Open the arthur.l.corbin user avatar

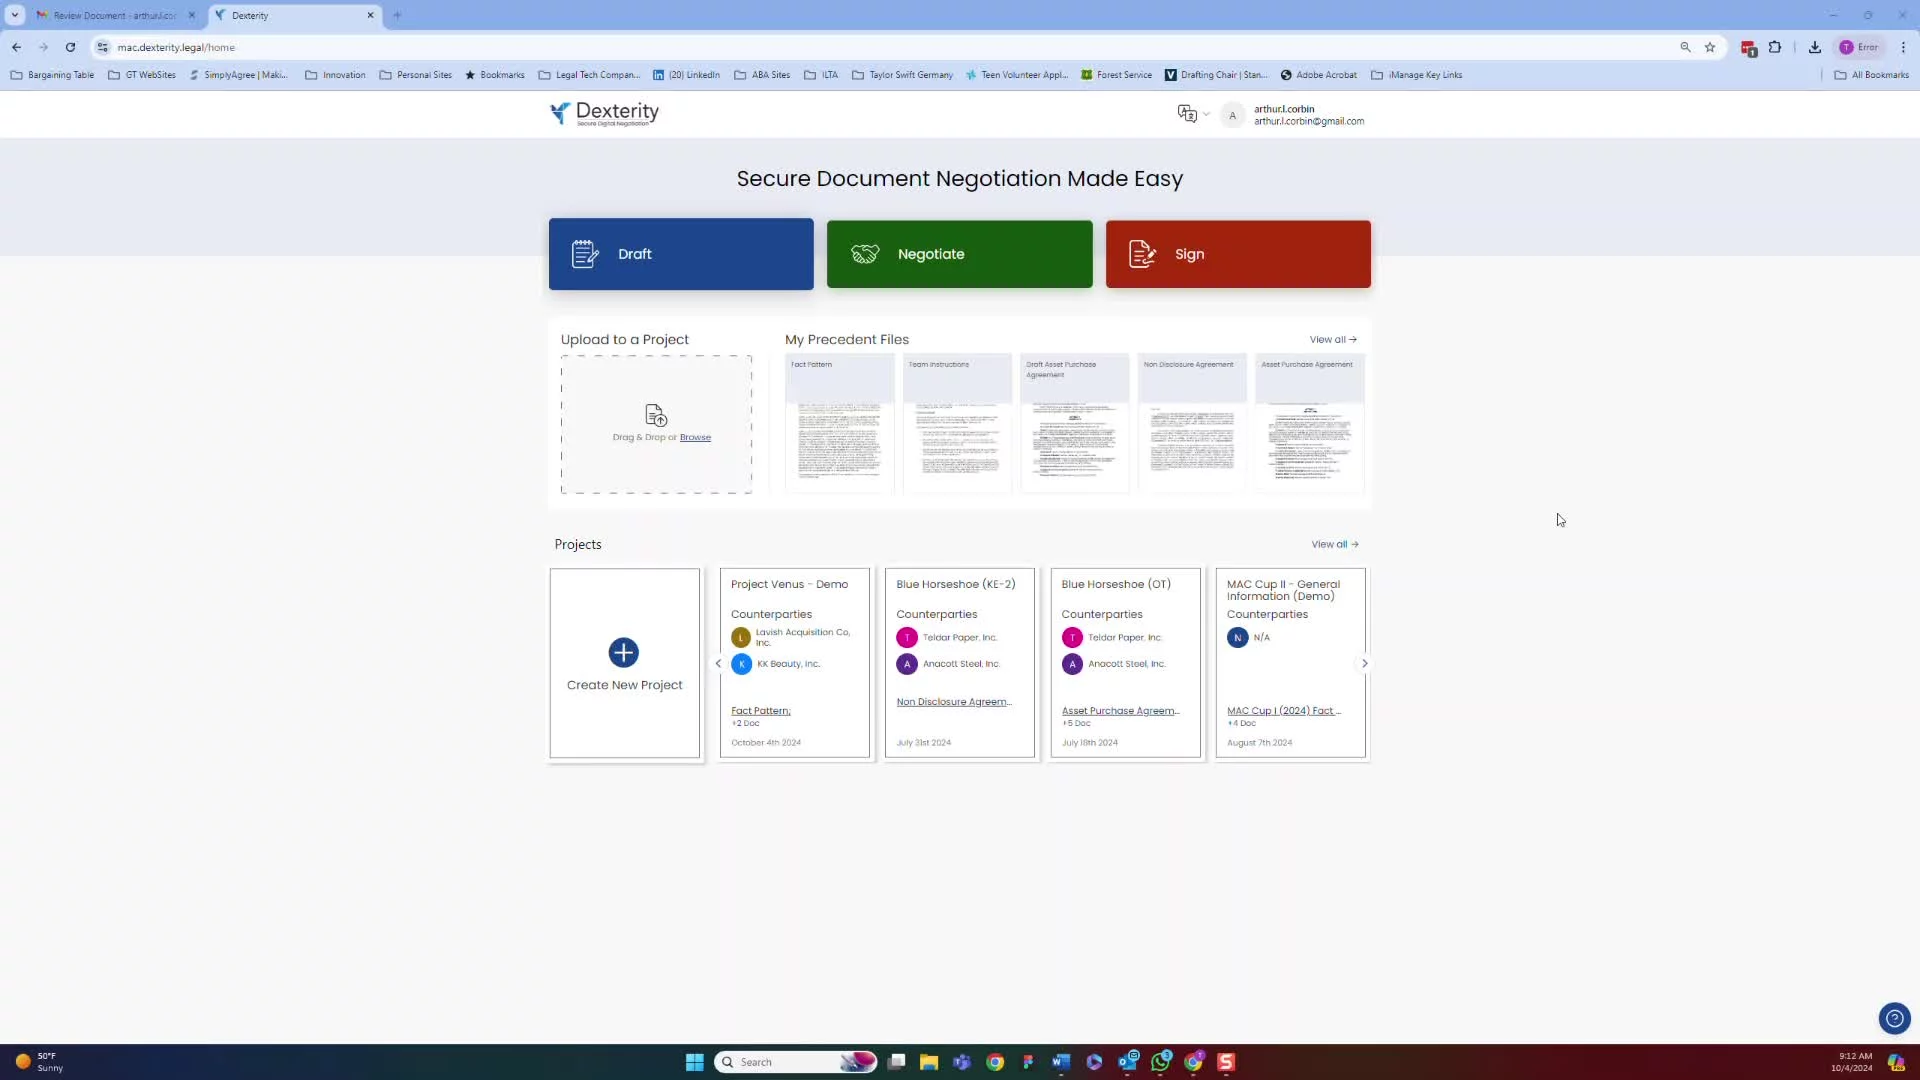[x=1232, y=115]
